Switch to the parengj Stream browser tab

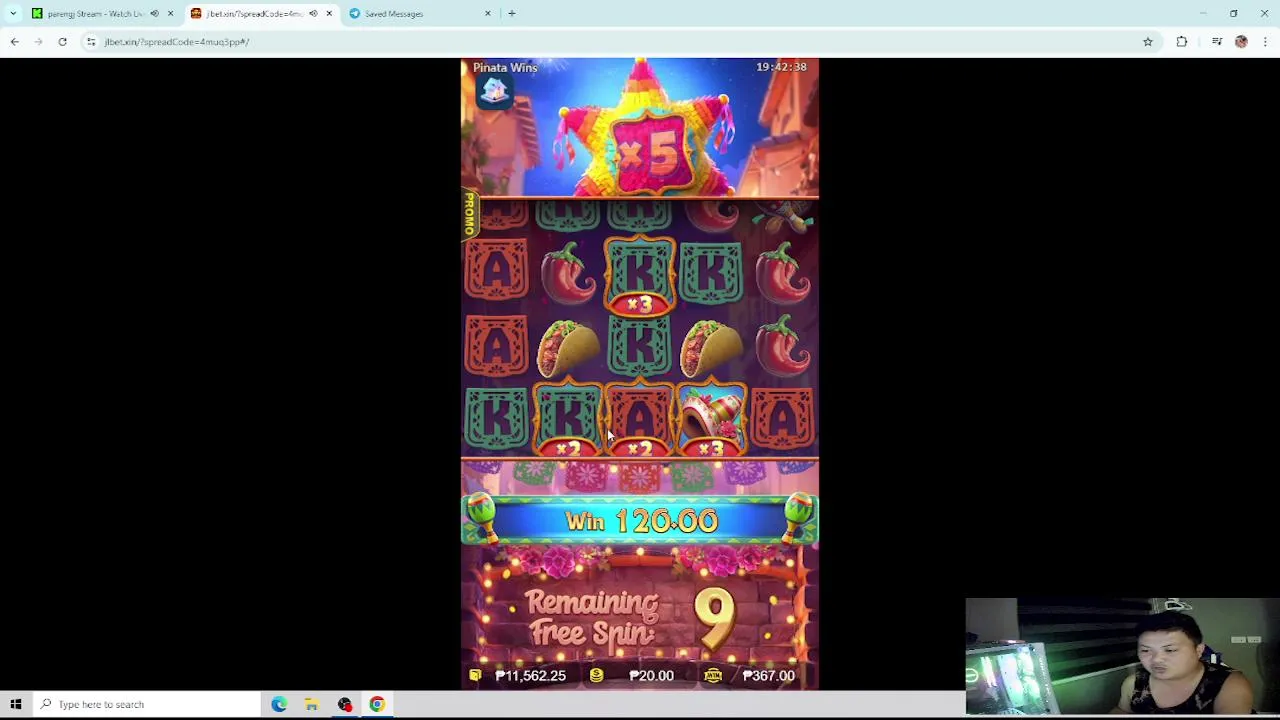[x=95, y=14]
